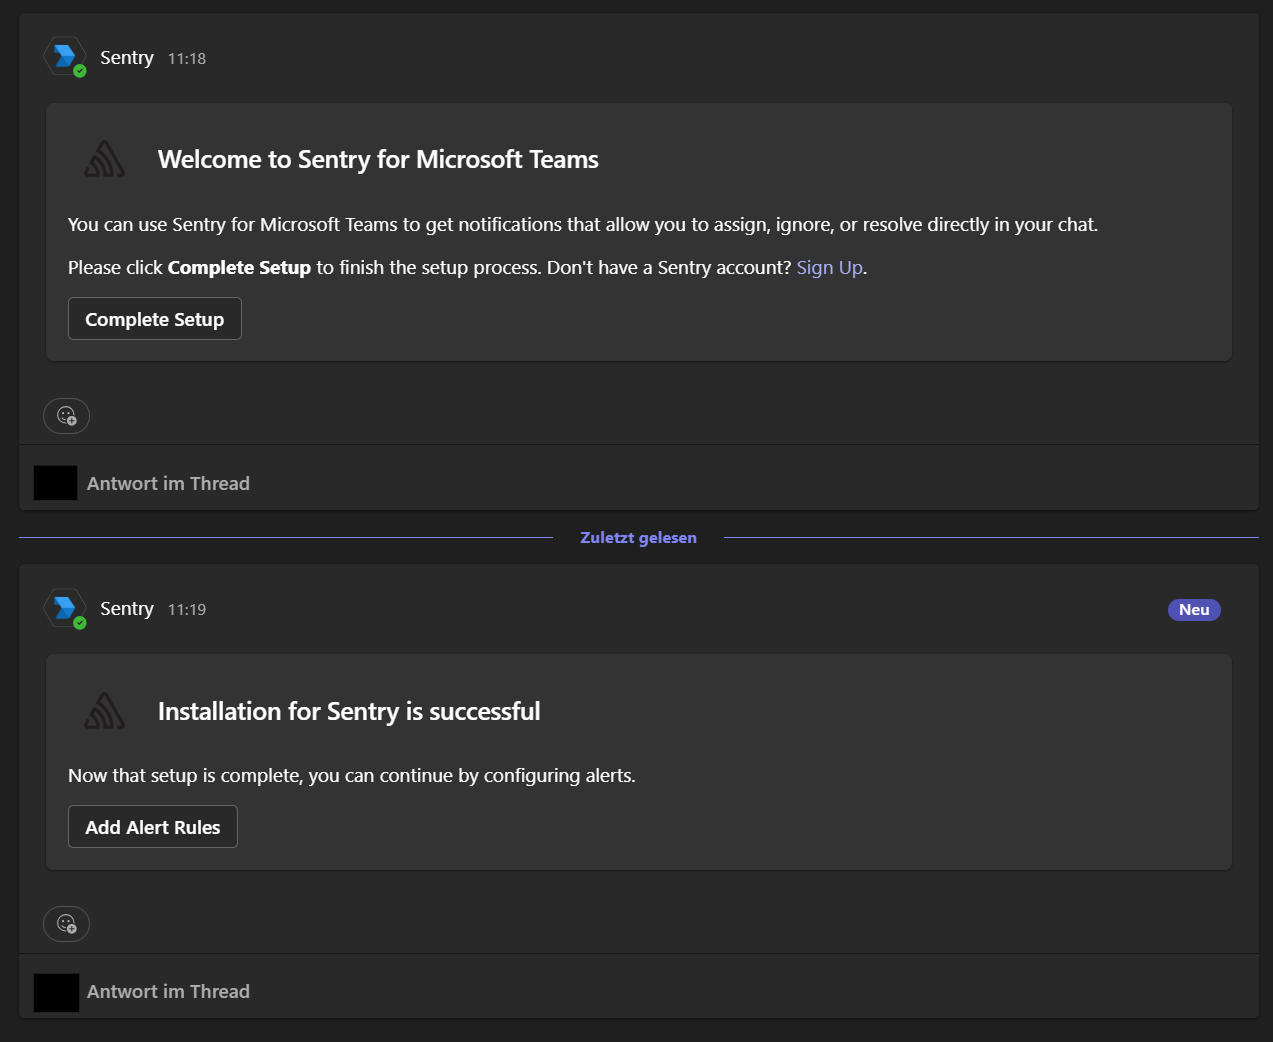Click the user avatar beside the first thread reply
This screenshot has height=1042, width=1273.
[56, 483]
